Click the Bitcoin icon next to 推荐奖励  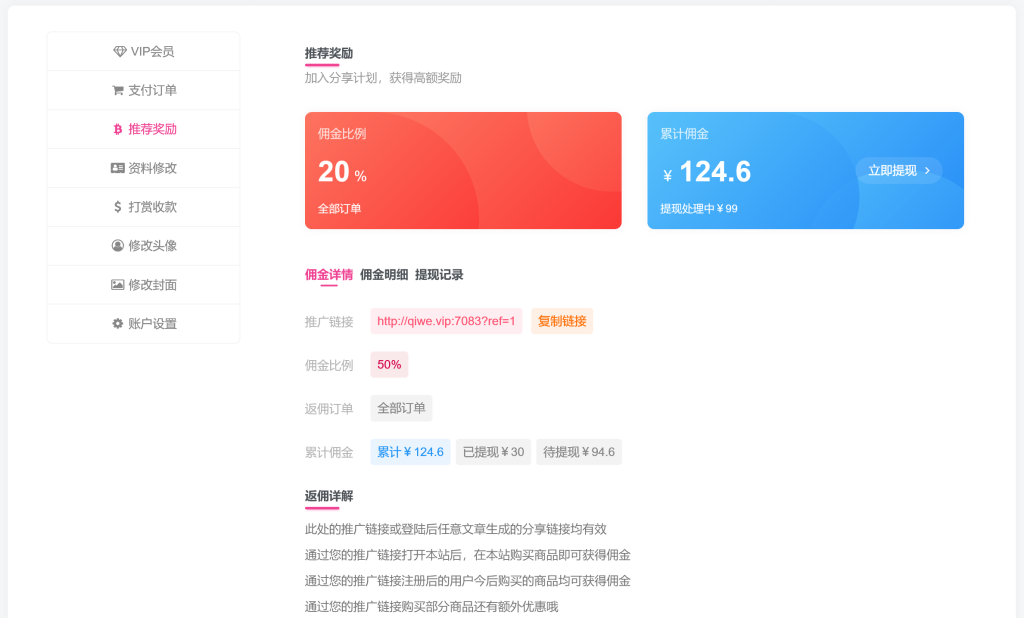click(x=117, y=130)
